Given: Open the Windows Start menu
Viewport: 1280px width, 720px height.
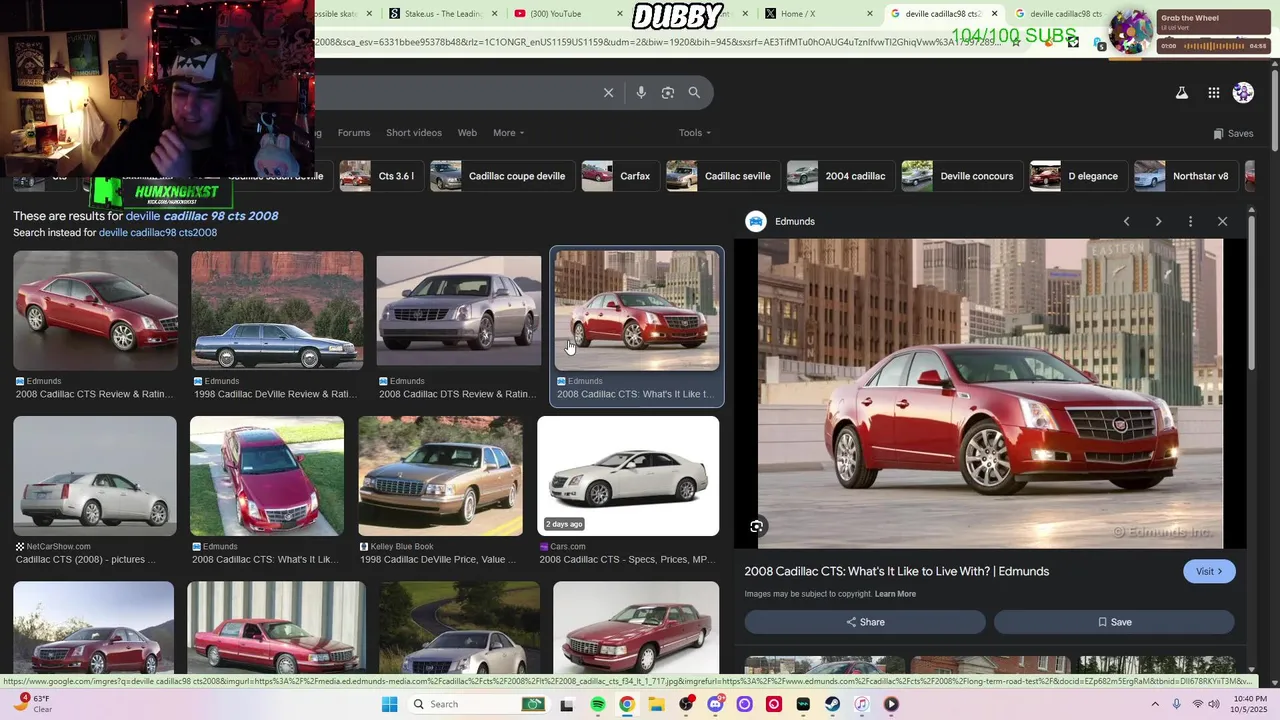Looking at the screenshot, I should (x=389, y=704).
